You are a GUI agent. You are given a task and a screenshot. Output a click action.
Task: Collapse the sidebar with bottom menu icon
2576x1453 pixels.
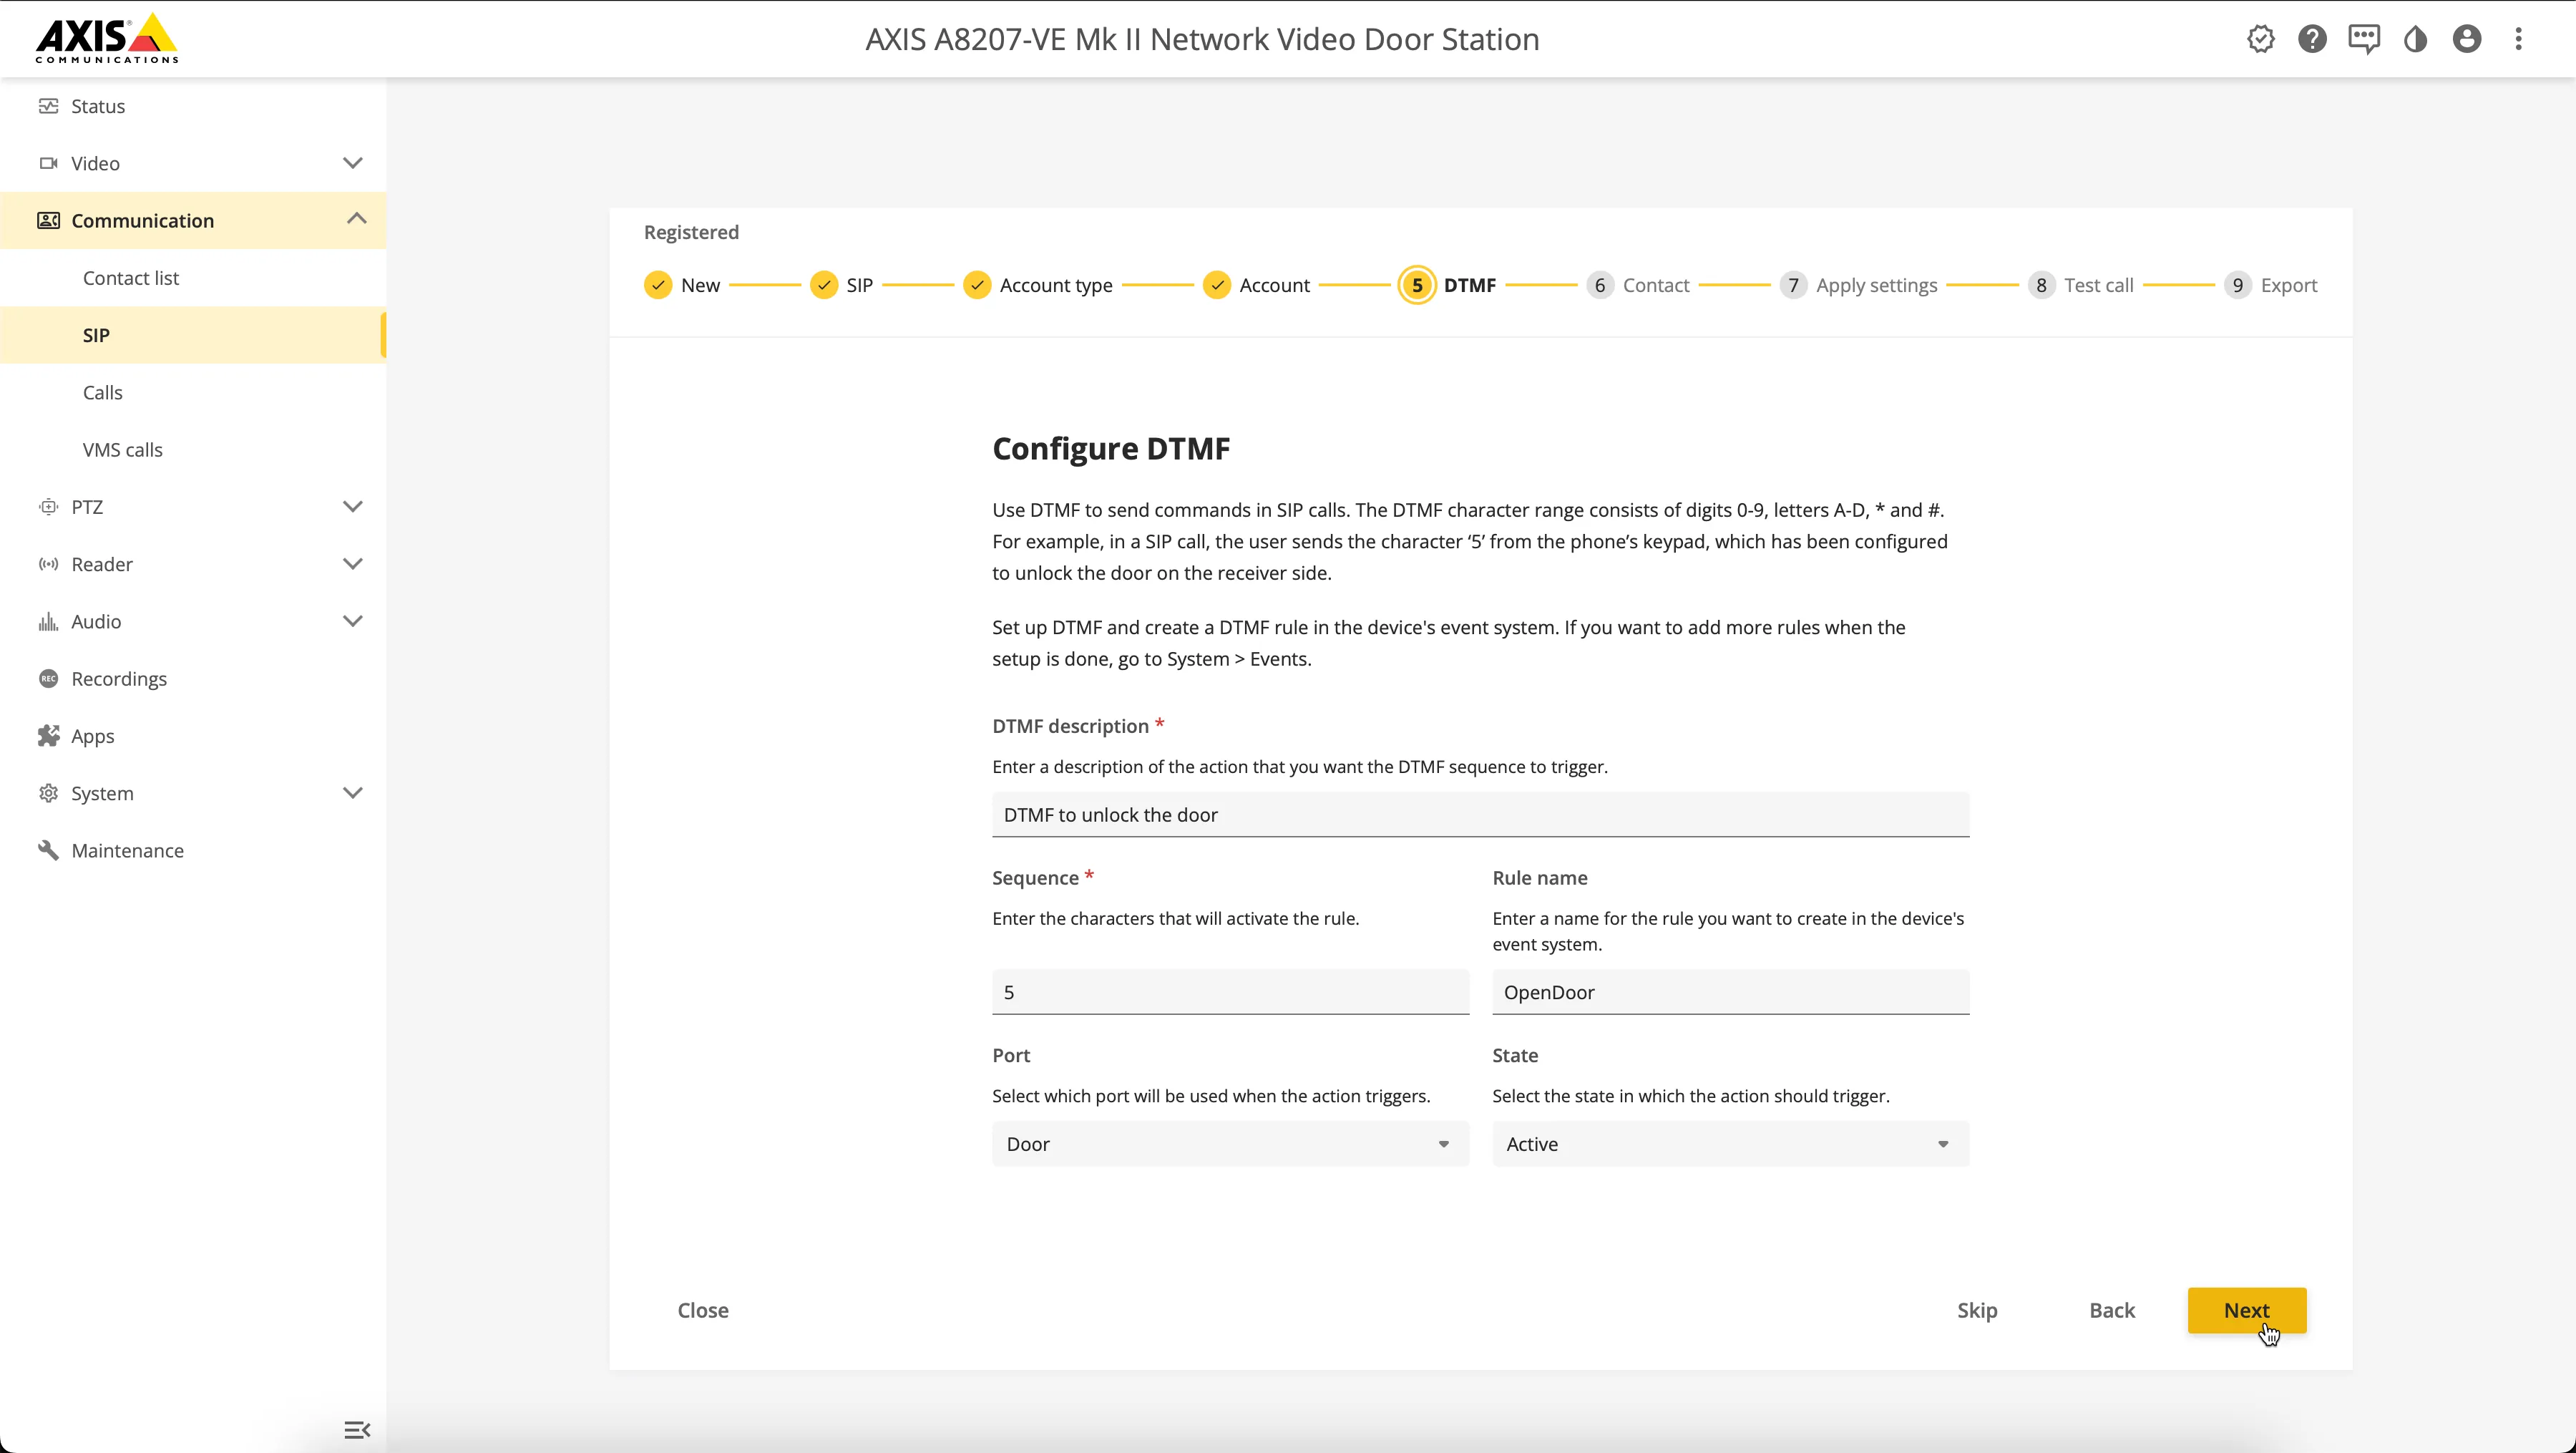click(357, 1430)
